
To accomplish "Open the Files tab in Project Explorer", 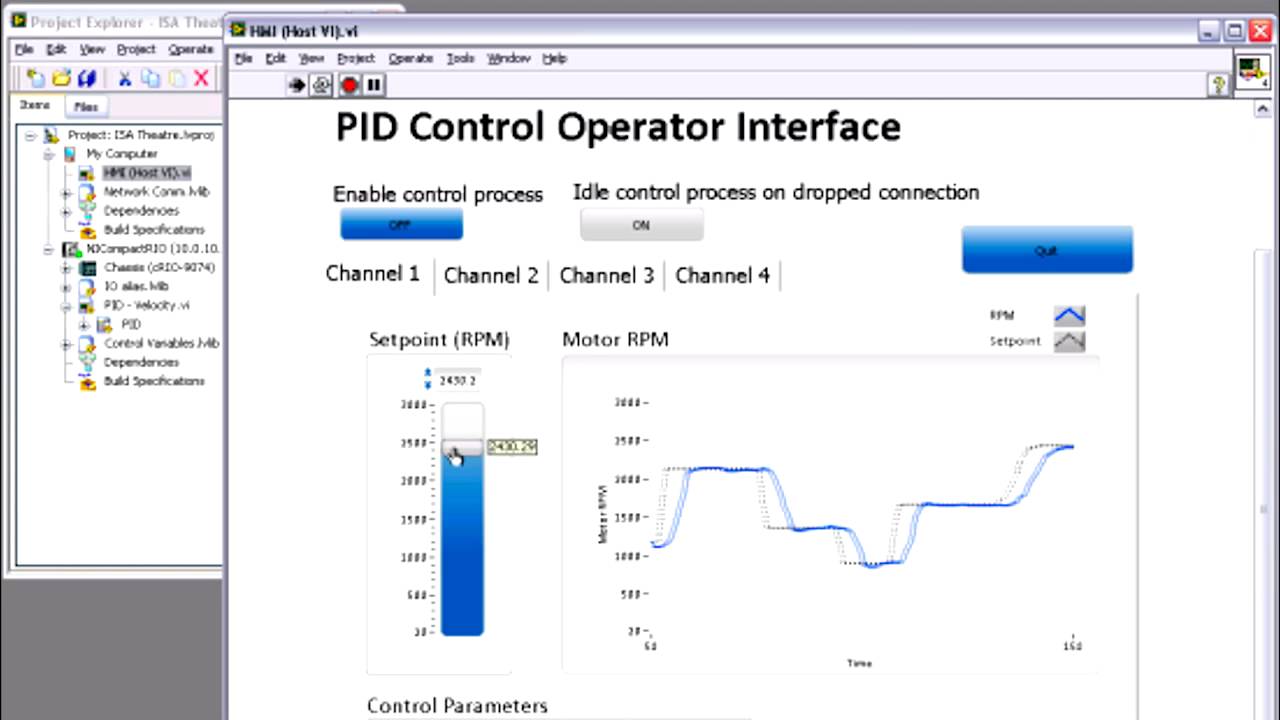I will pos(86,106).
